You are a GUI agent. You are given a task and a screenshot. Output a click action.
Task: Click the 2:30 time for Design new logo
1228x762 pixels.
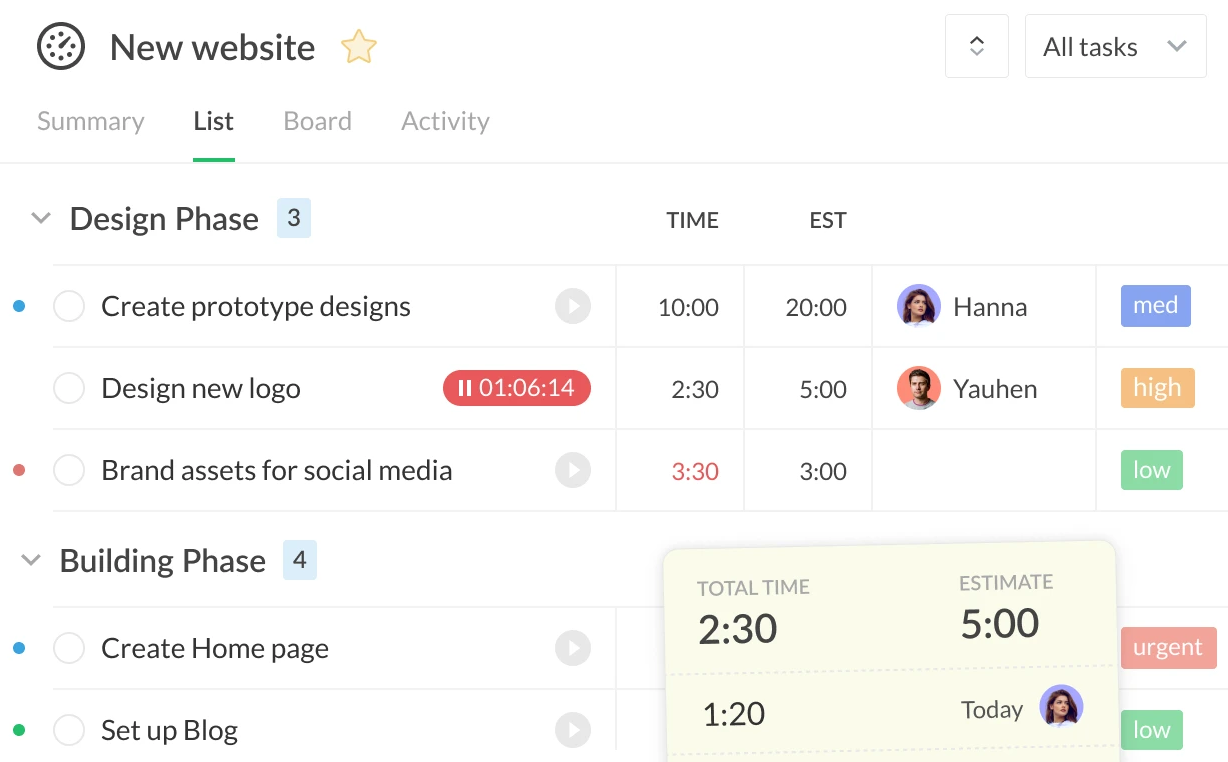point(695,389)
